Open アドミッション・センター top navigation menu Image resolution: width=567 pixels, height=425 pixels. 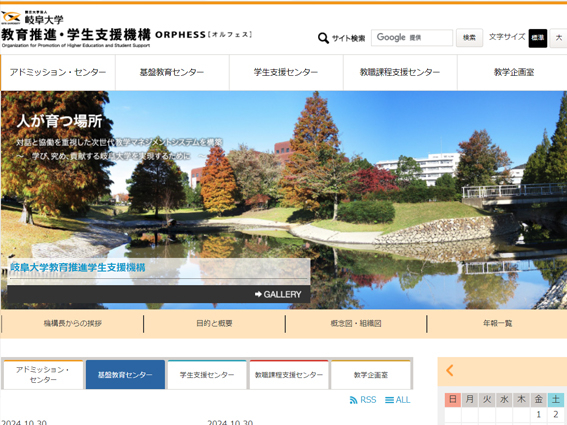point(58,72)
